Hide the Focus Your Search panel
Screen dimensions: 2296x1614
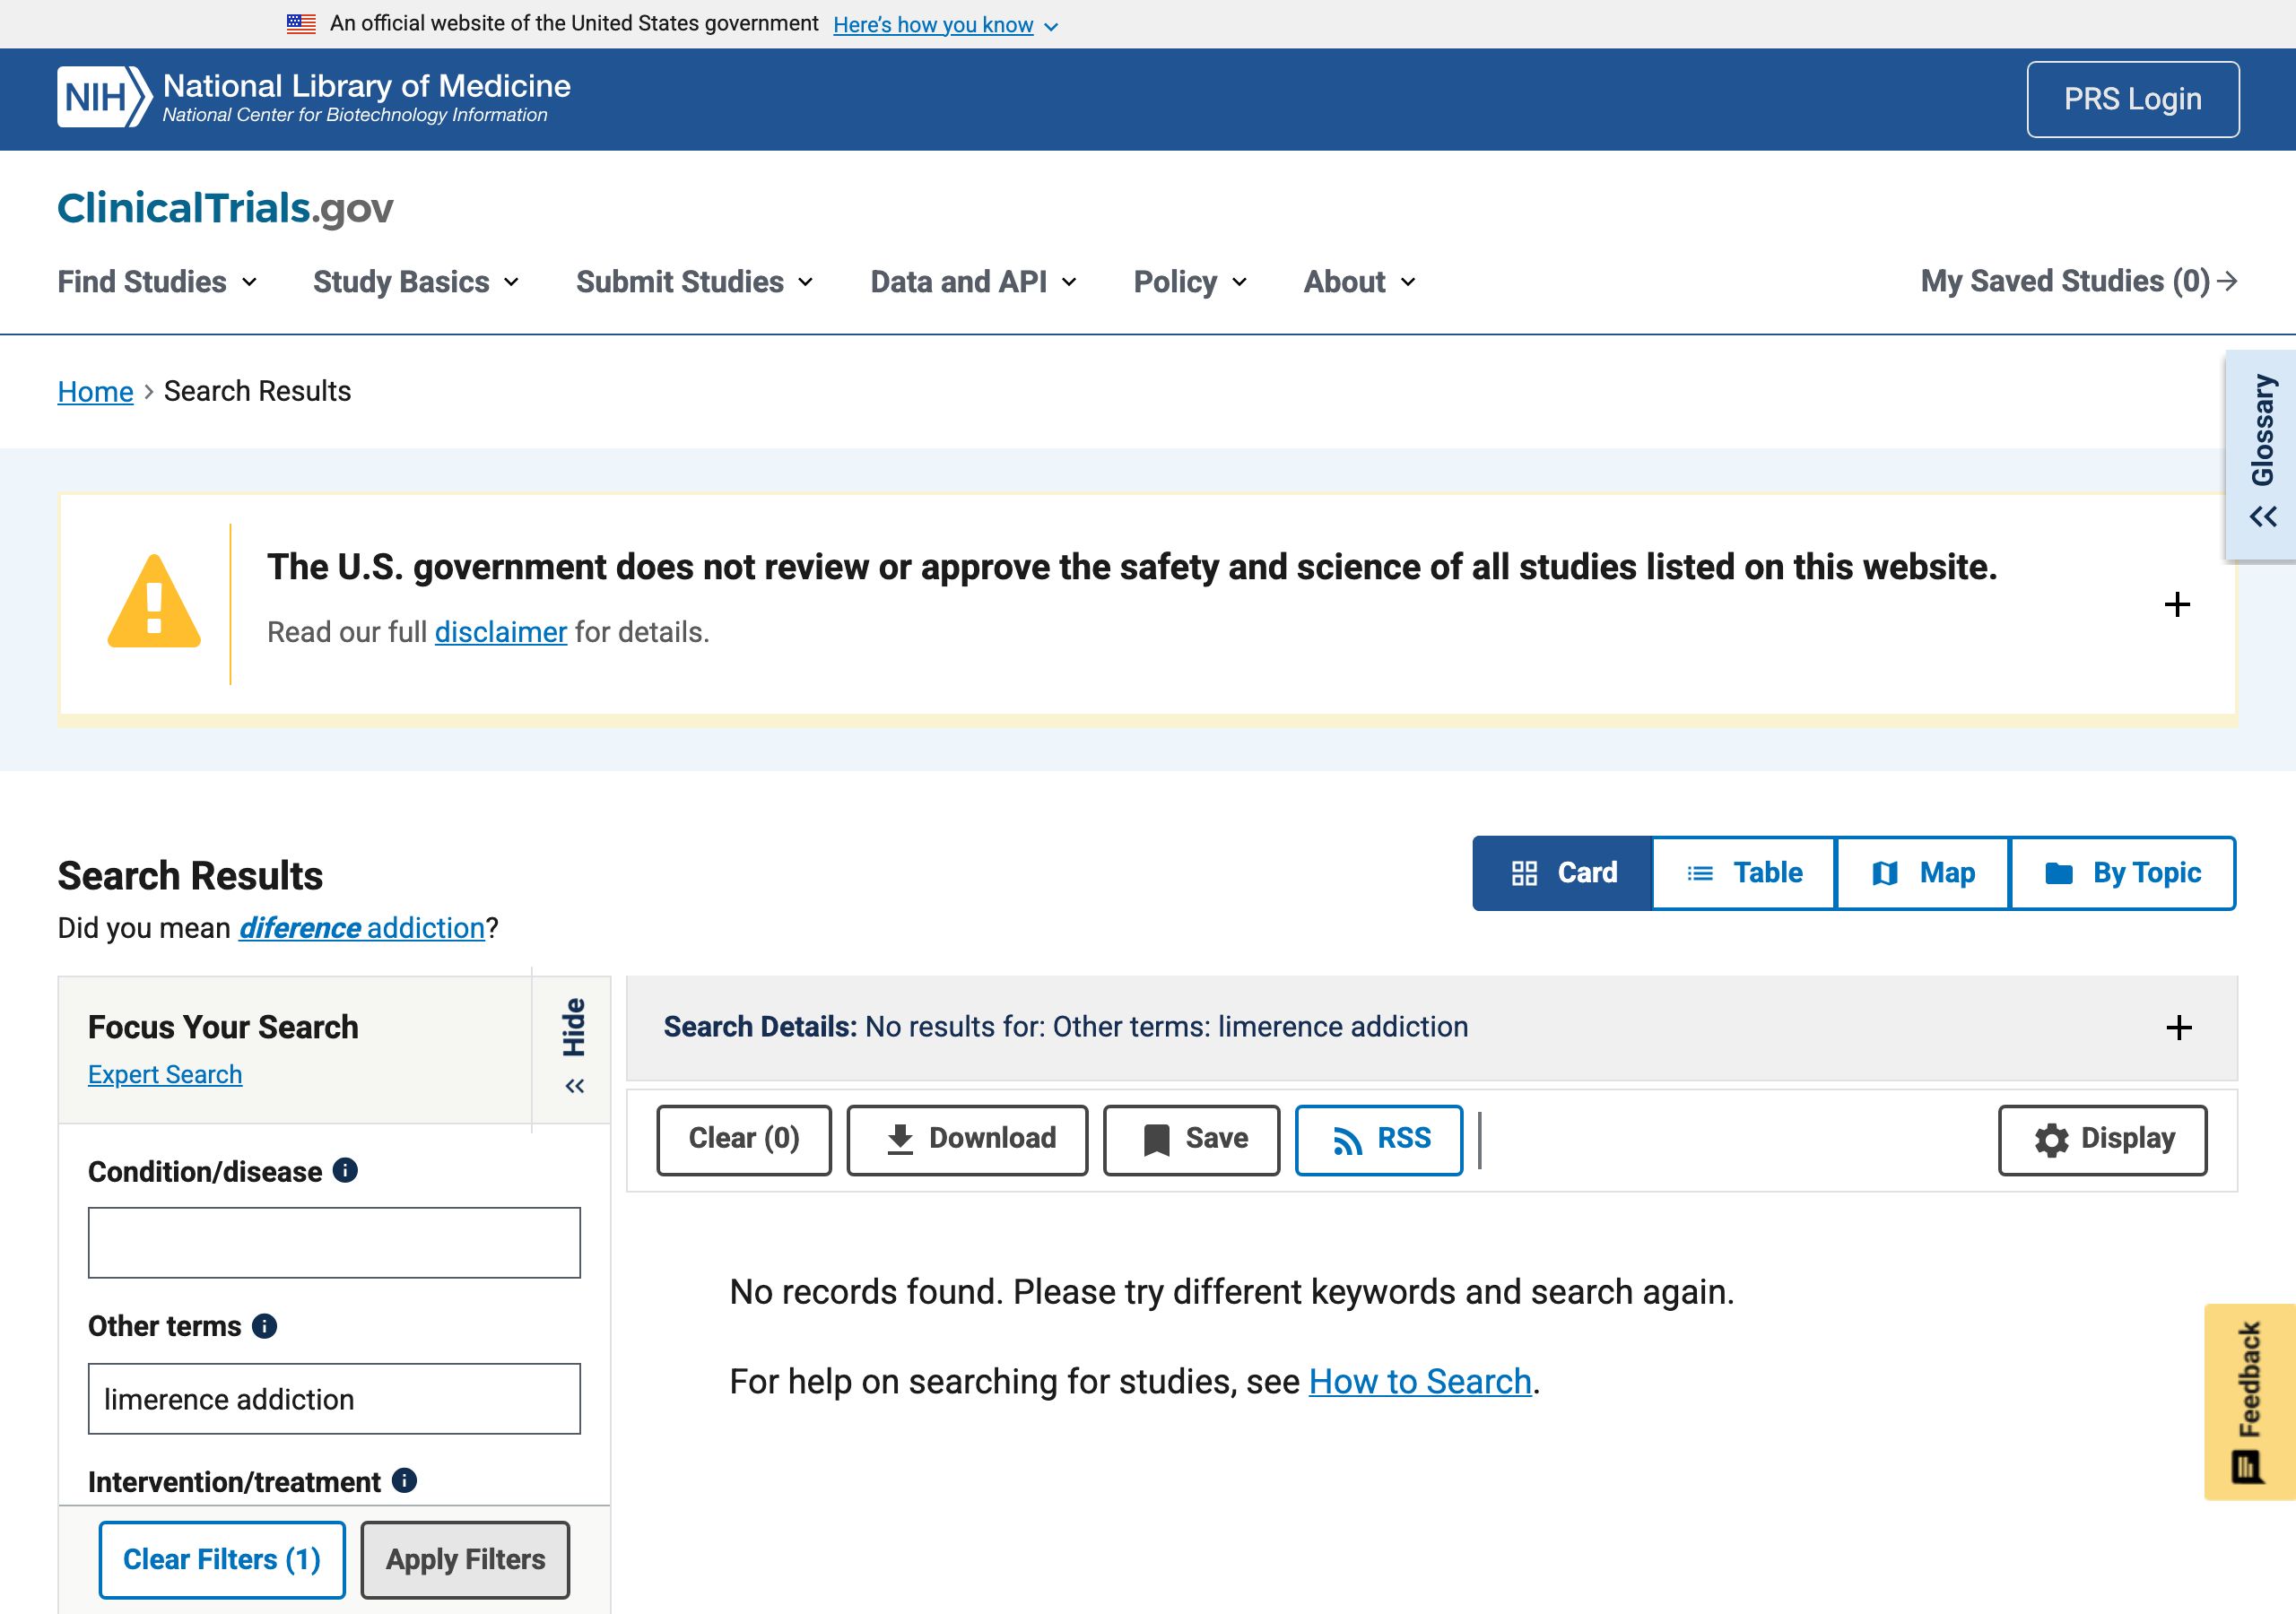(x=573, y=1048)
